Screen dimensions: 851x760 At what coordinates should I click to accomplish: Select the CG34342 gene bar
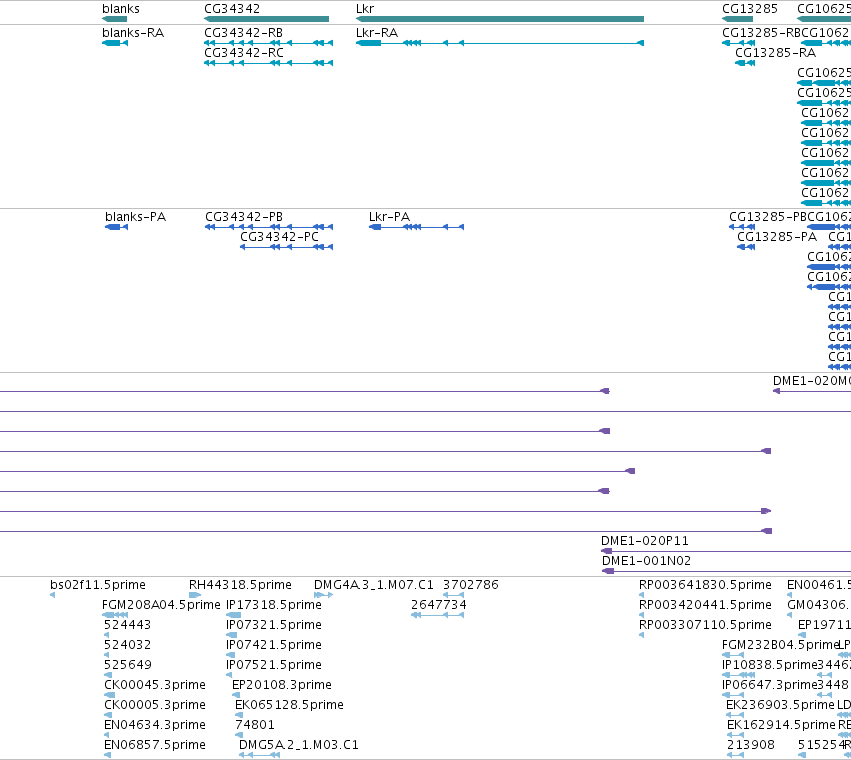[x=266, y=19]
